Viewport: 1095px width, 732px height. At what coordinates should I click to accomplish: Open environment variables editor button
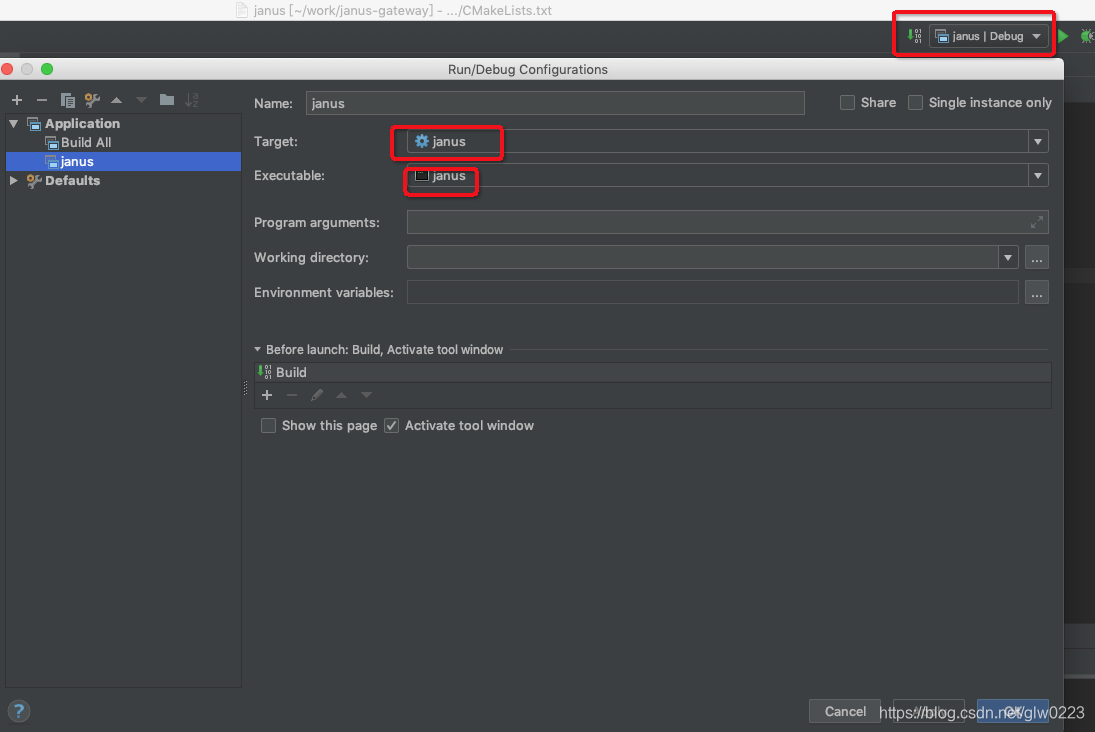1037,293
